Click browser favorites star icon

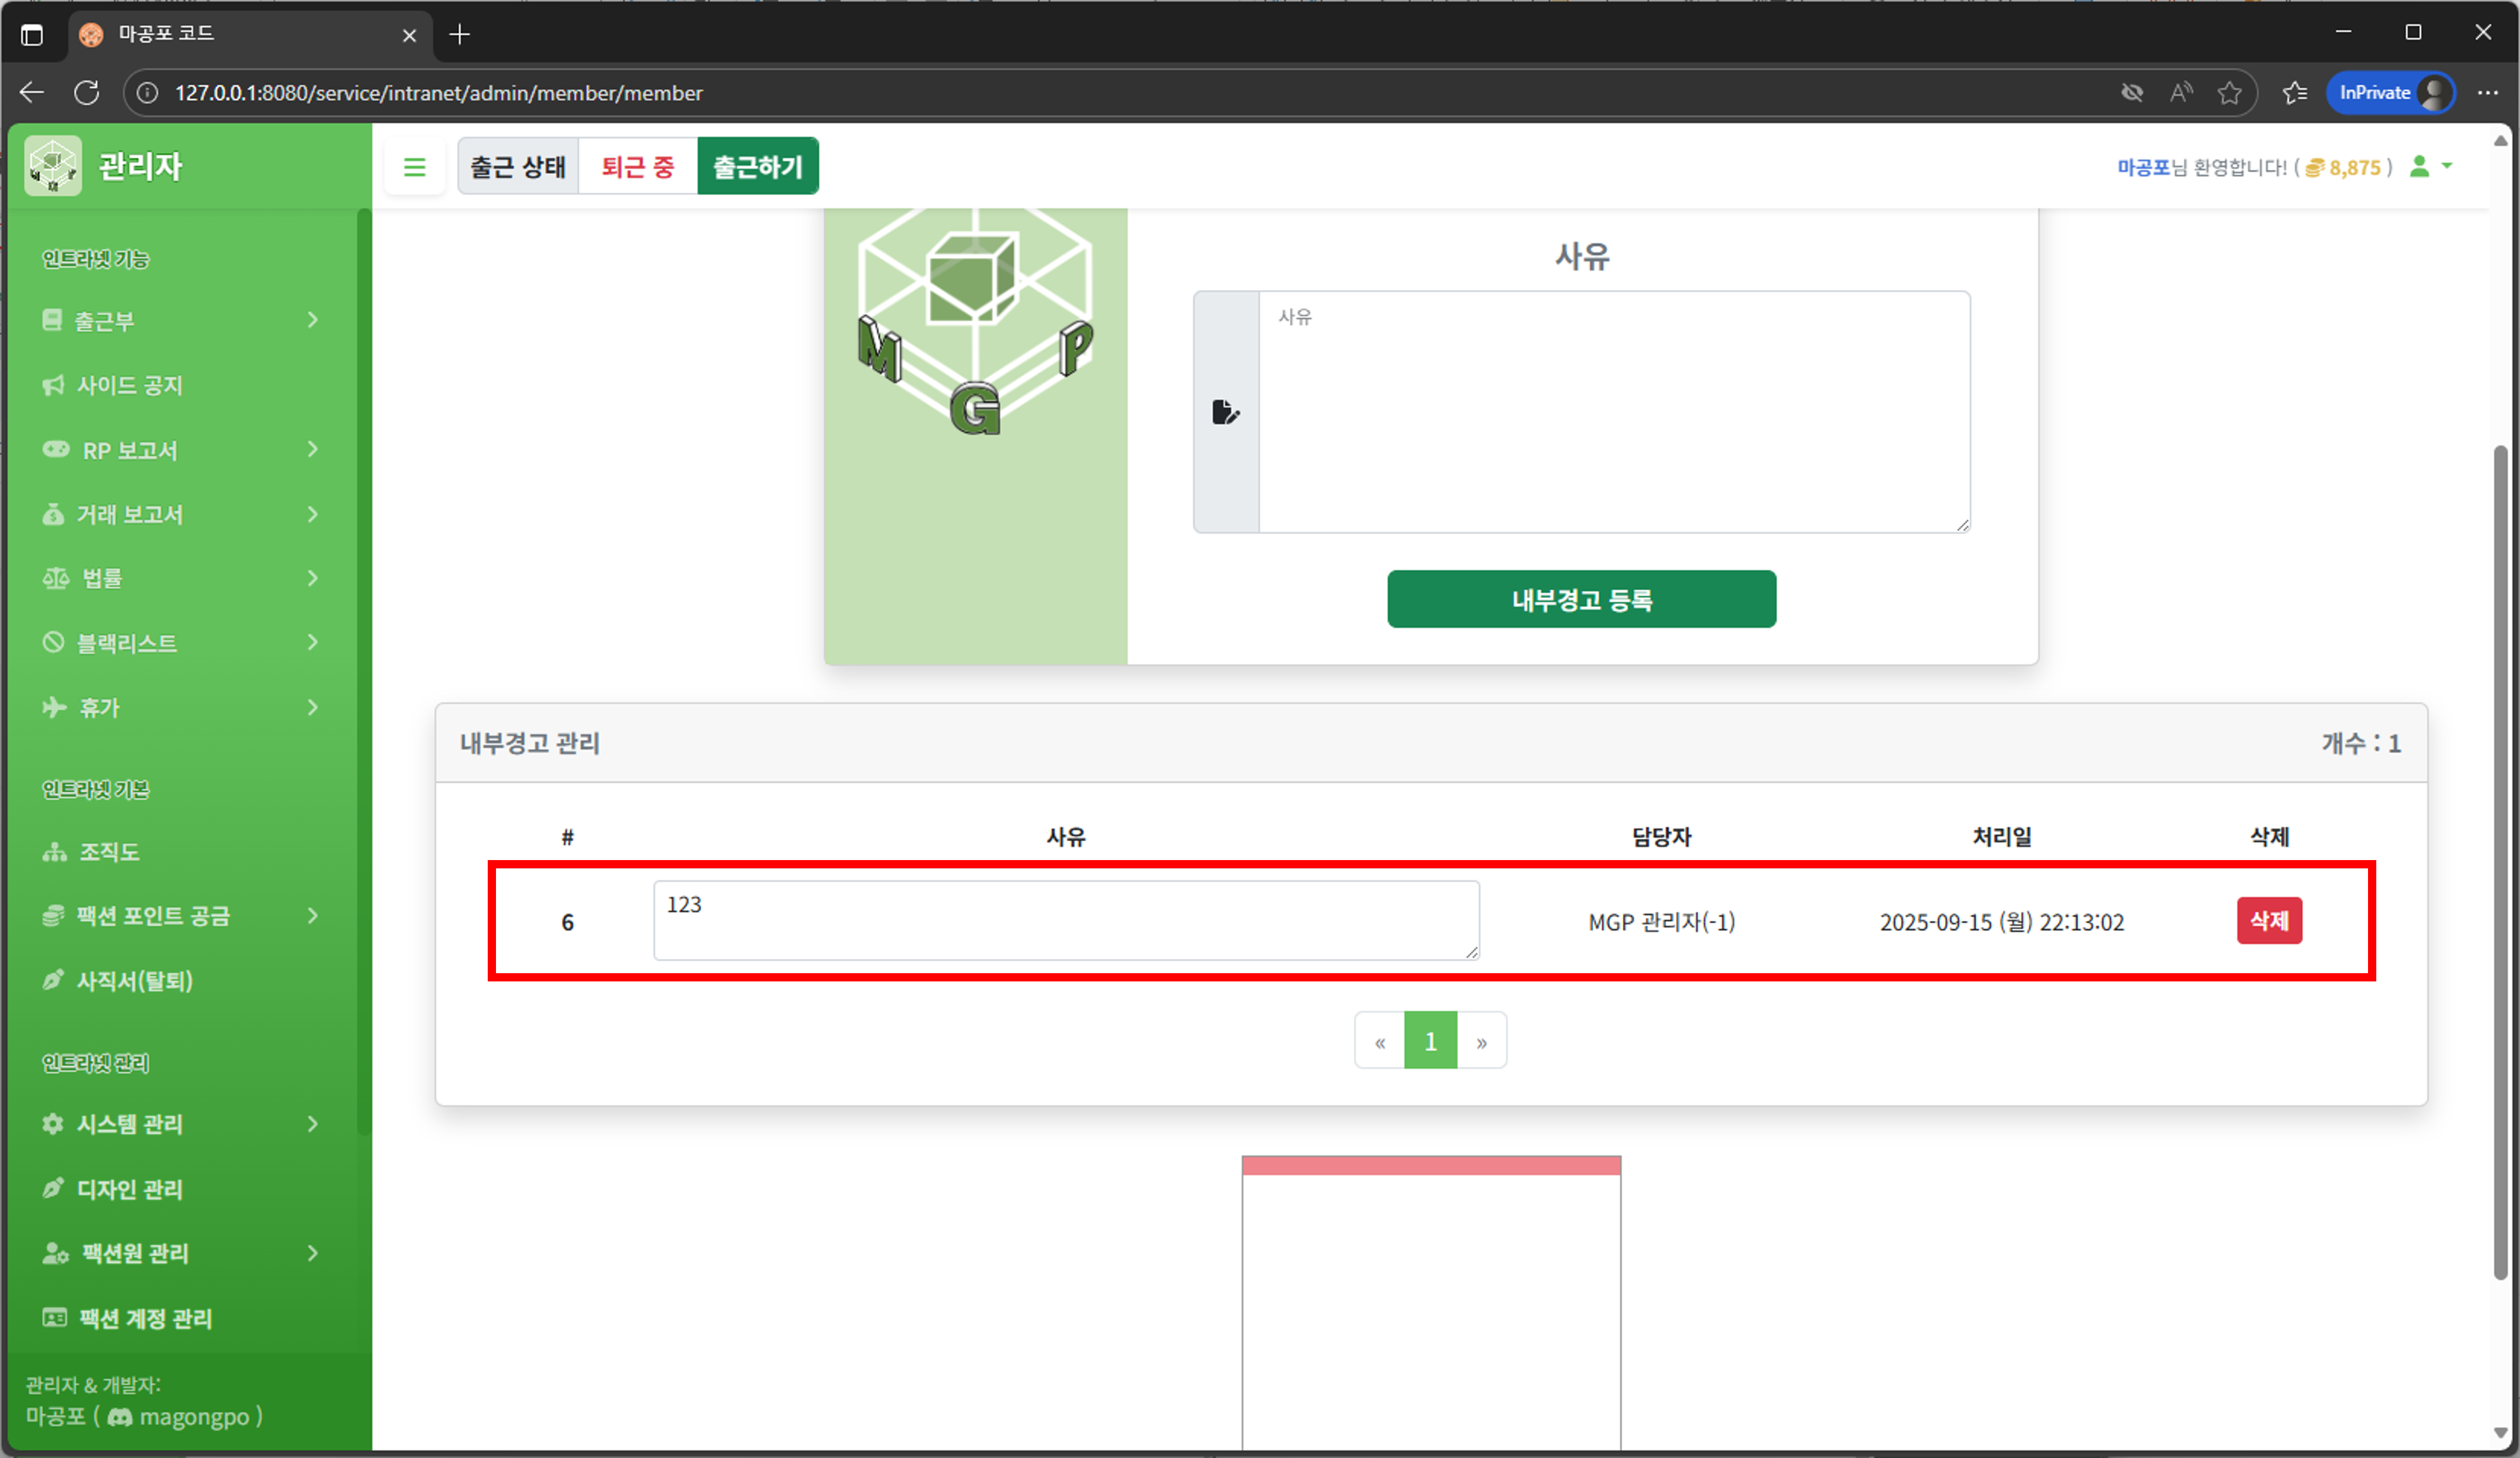tap(2229, 93)
